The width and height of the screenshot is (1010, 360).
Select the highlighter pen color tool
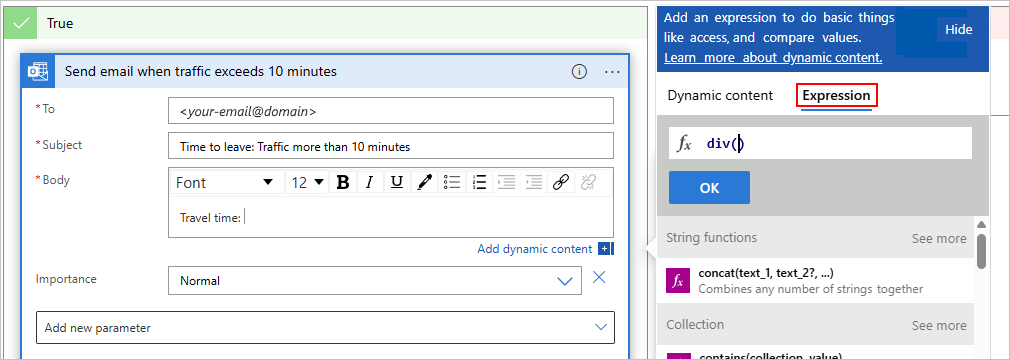pyautogui.click(x=424, y=183)
